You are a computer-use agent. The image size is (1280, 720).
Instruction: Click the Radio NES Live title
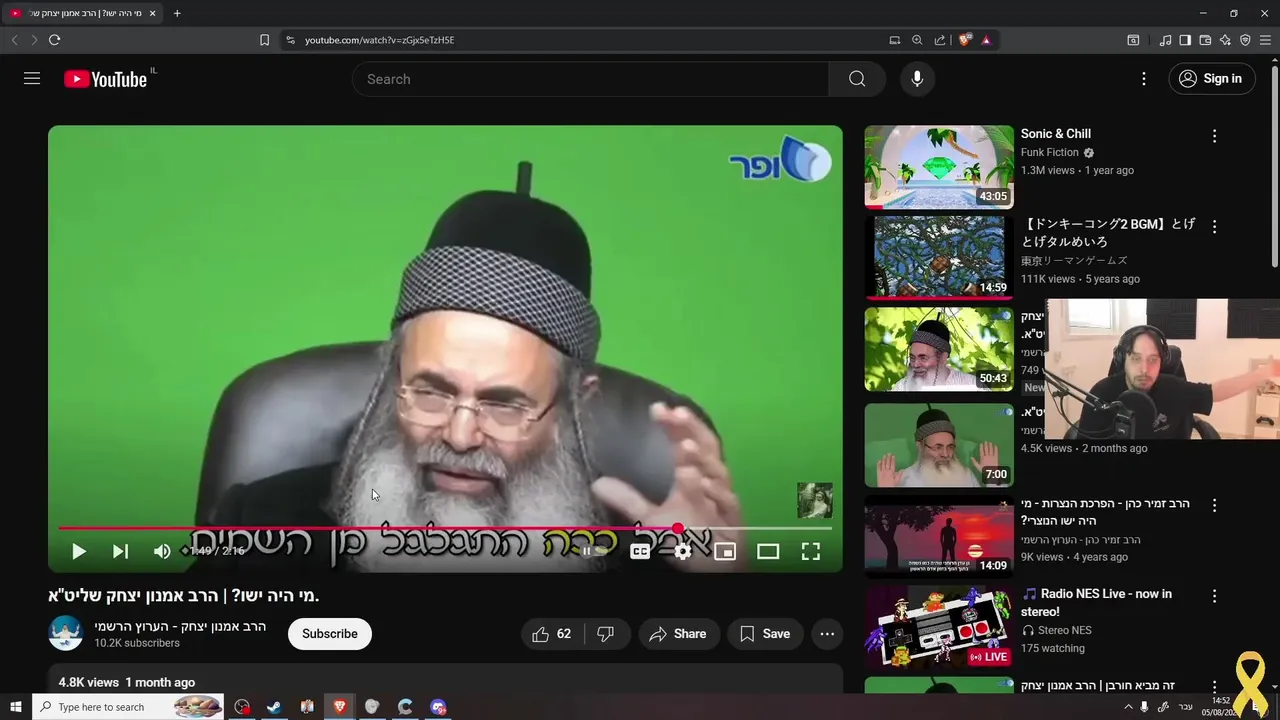click(x=1096, y=603)
